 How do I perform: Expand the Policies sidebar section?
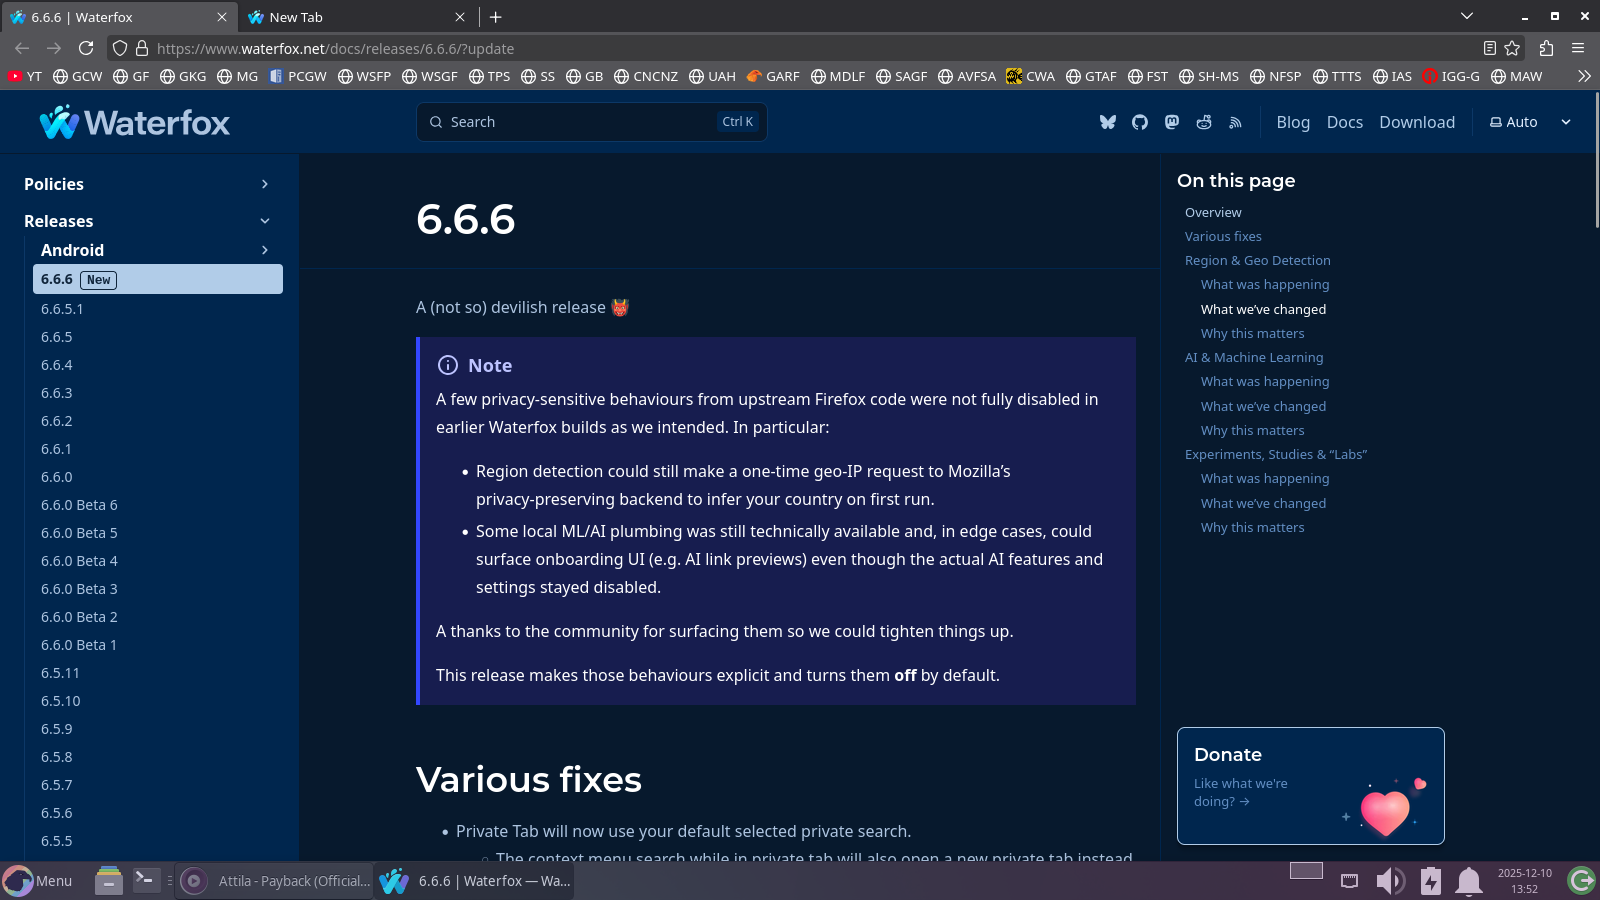point(264,184)
